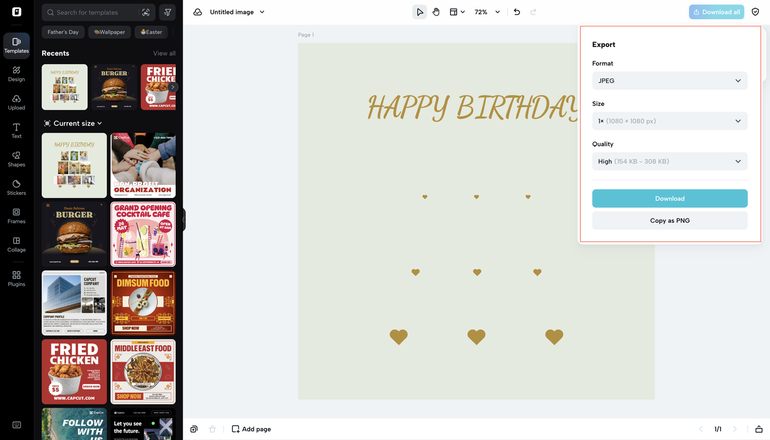Activate the hand pan tool

point(436,12)
